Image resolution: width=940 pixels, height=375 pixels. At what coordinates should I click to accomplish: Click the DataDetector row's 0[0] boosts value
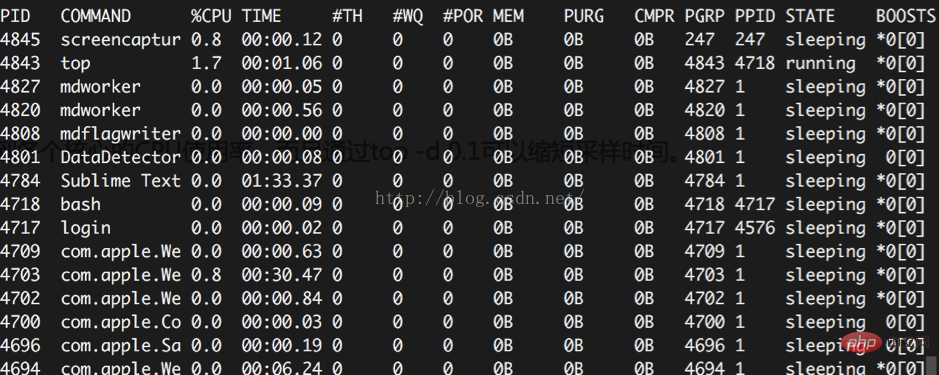click(x=906, y=158)
